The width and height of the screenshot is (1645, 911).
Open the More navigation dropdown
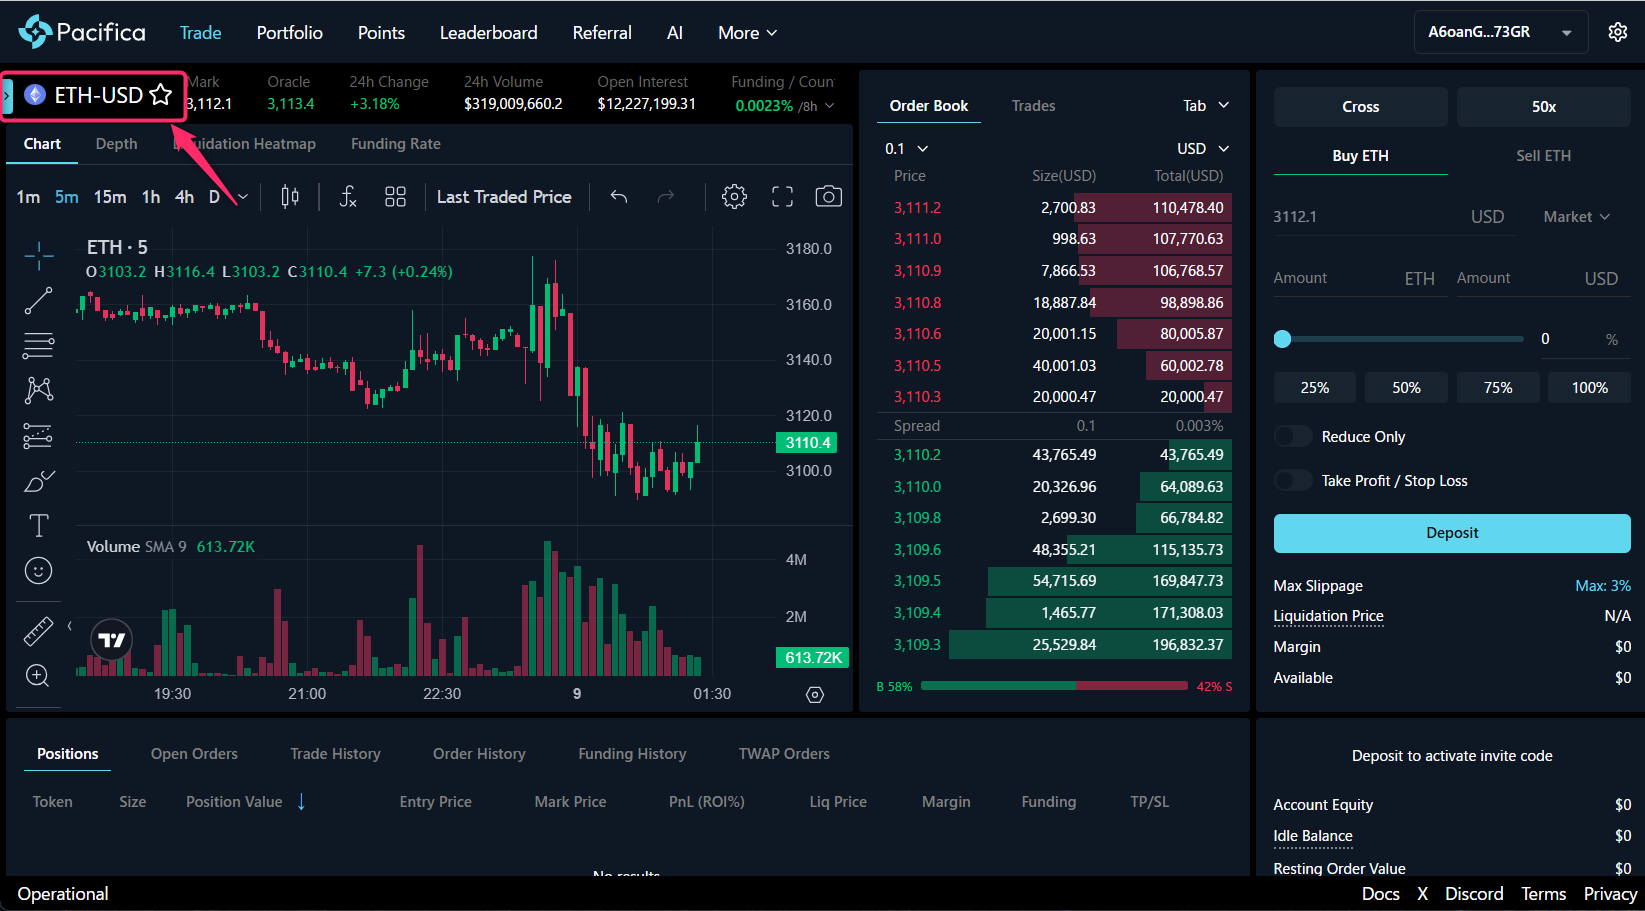(x=747, y=33)
